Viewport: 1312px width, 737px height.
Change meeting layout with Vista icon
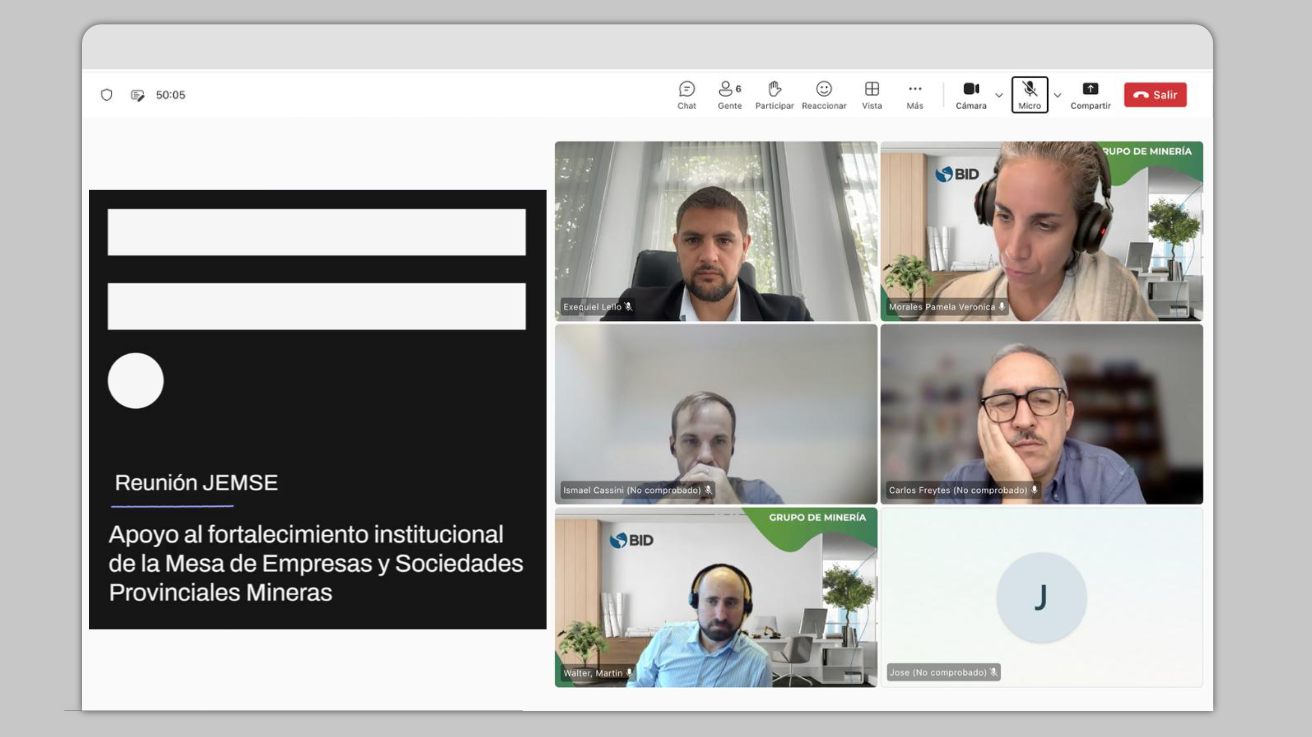(x=872, y=94)
